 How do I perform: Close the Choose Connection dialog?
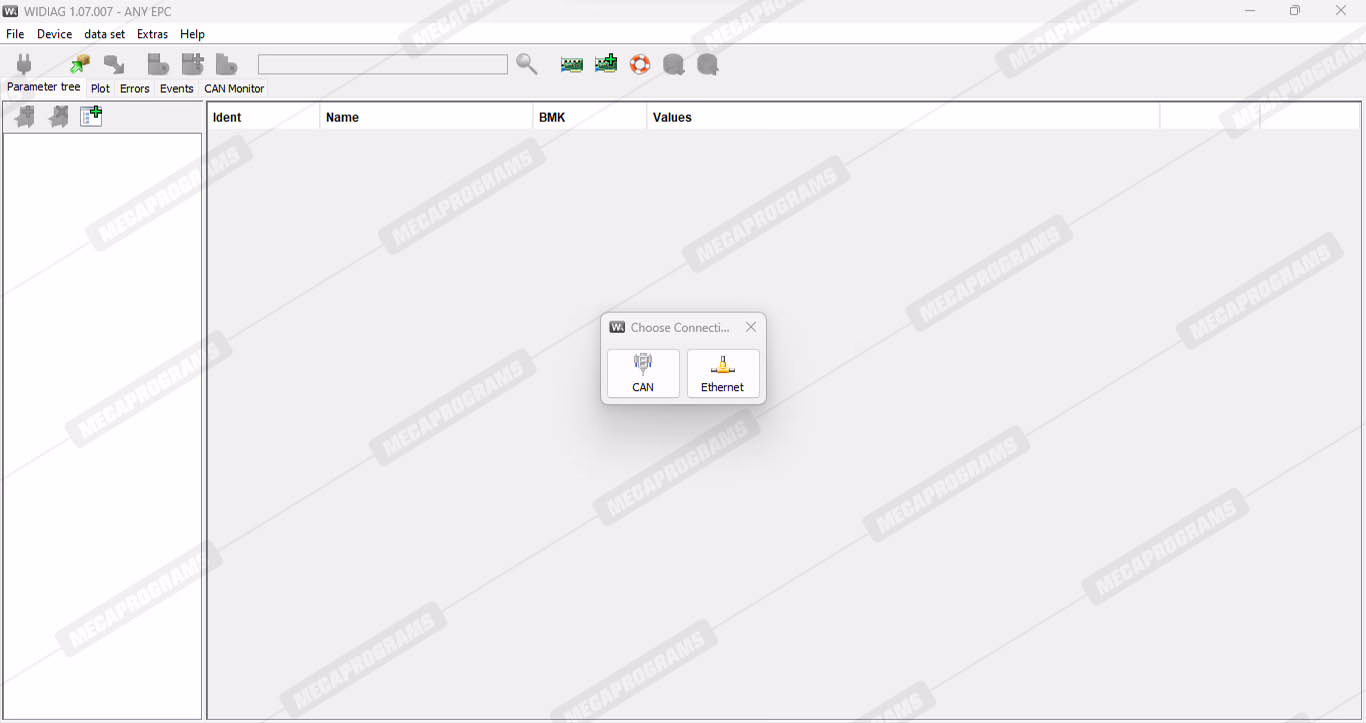point(751,327)
